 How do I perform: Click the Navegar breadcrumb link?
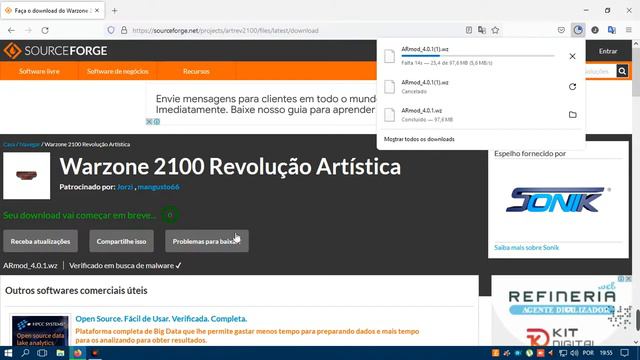pos(29,144)
